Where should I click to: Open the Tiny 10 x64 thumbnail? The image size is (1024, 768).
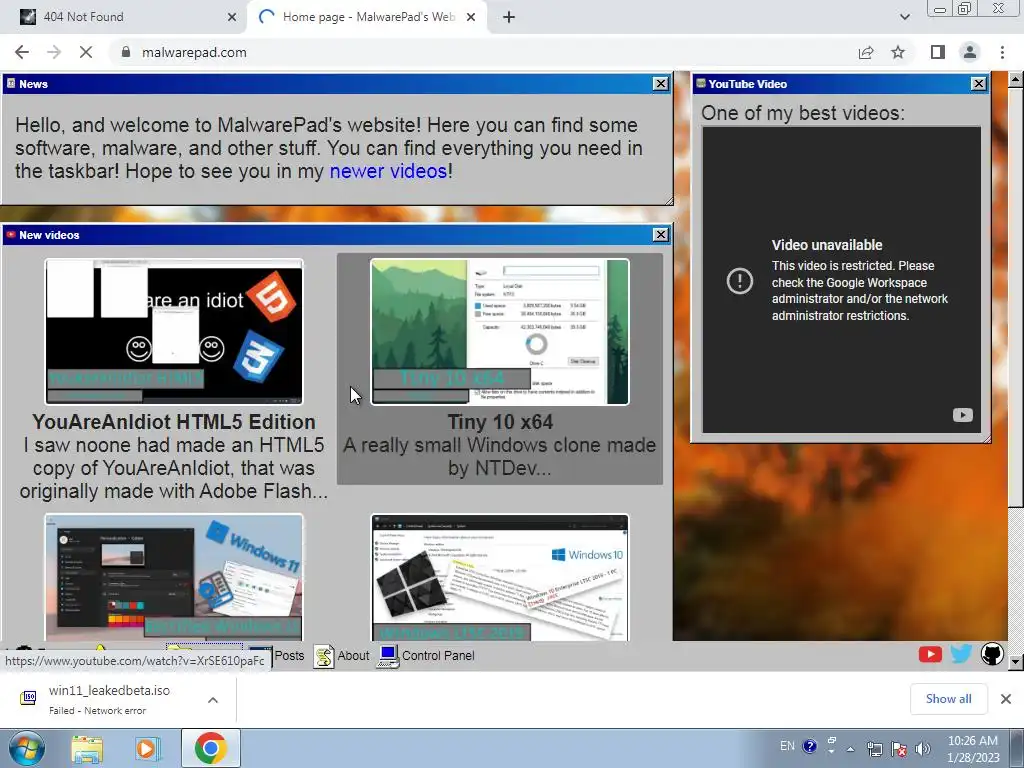pos(500,332)
